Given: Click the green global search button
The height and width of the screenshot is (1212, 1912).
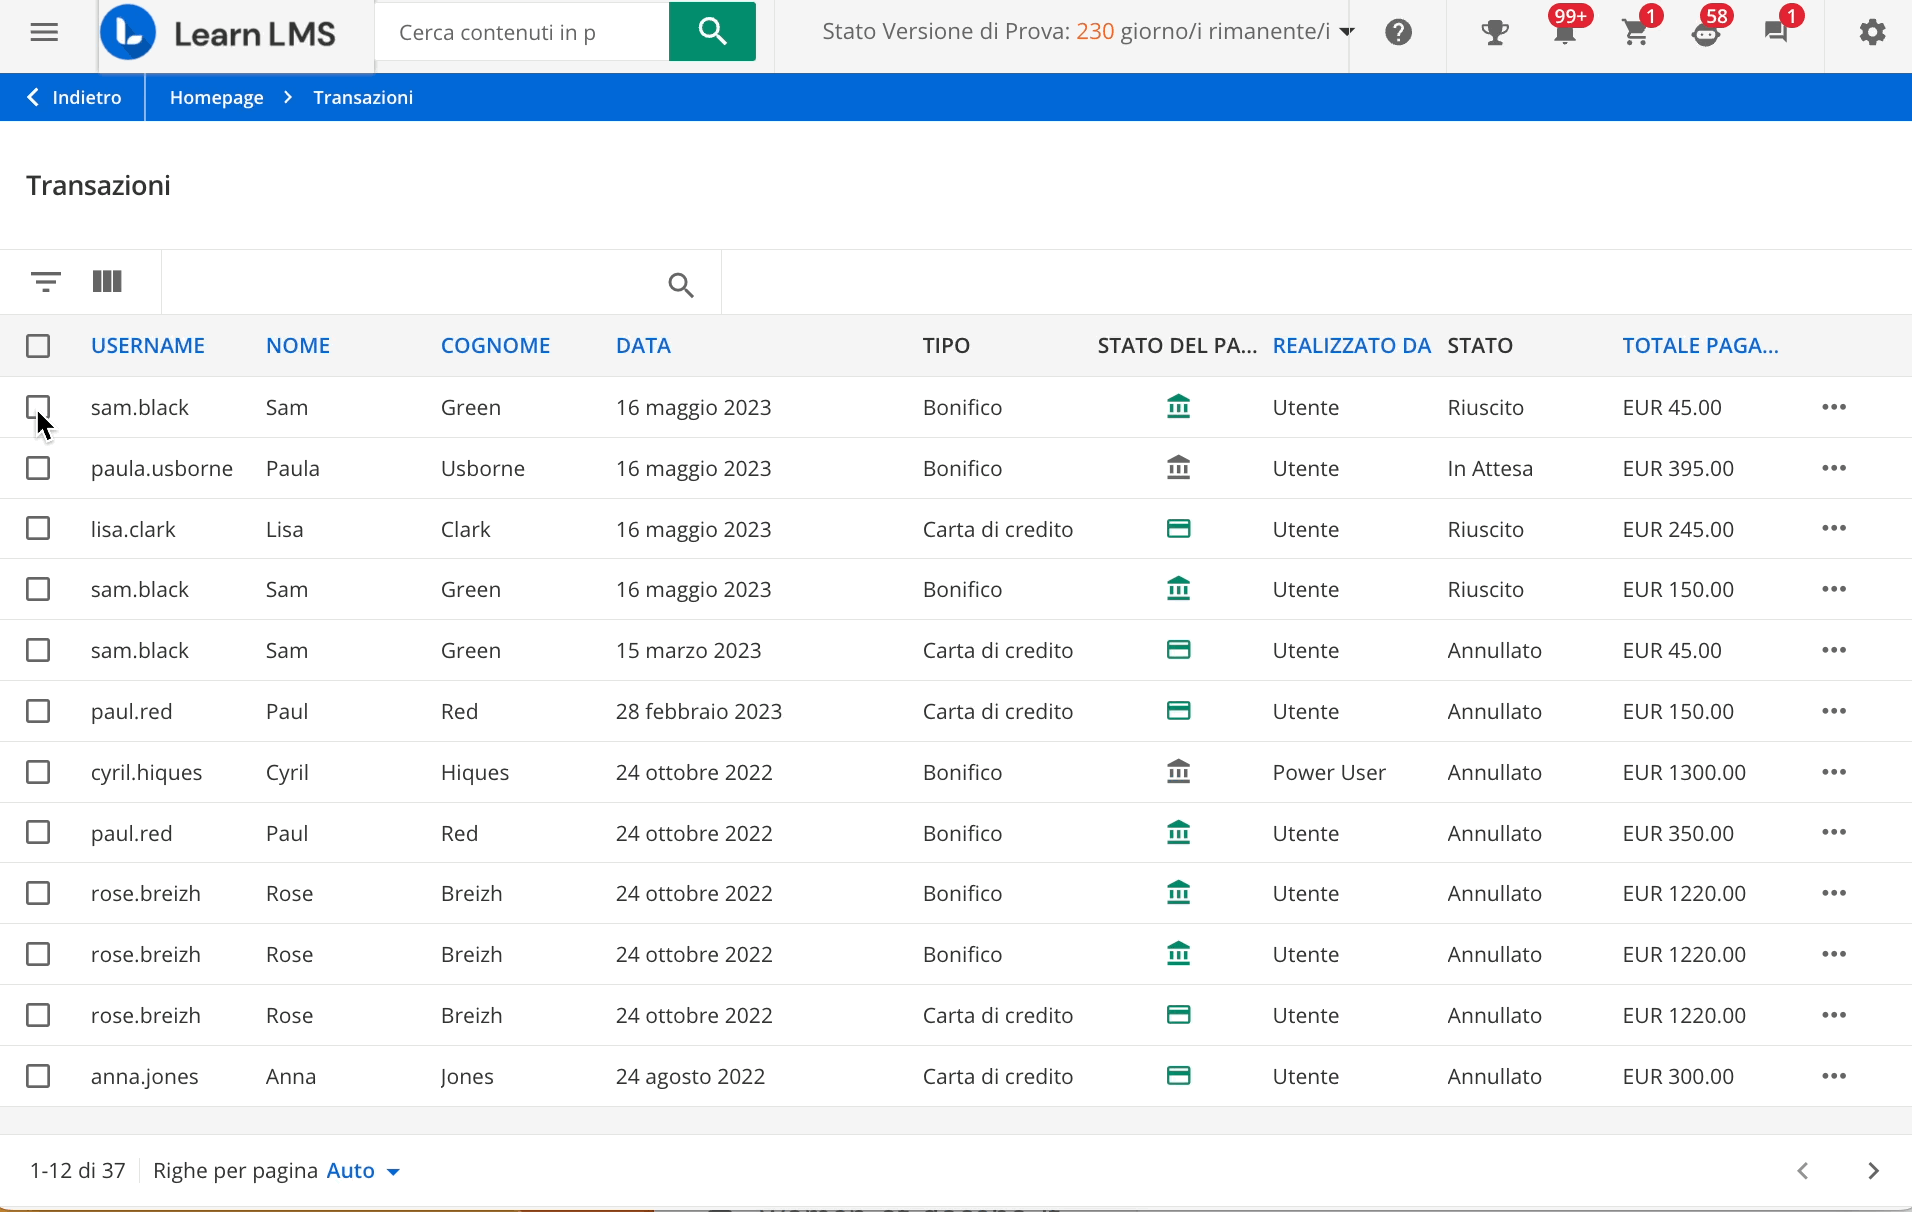Looking at the screenshot, I should coord(712,32).
